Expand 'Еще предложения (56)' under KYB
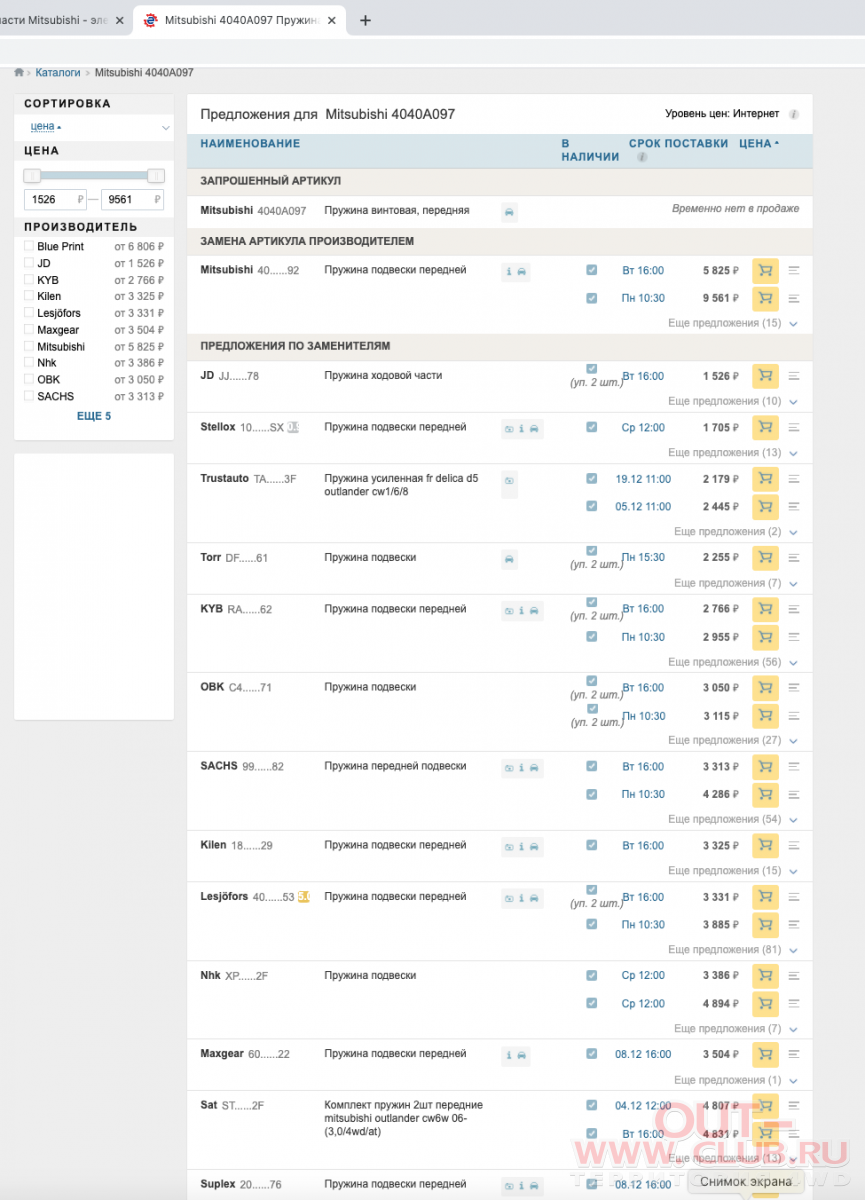The width and height of the screenshot is (865, 1200). point(732,662)
